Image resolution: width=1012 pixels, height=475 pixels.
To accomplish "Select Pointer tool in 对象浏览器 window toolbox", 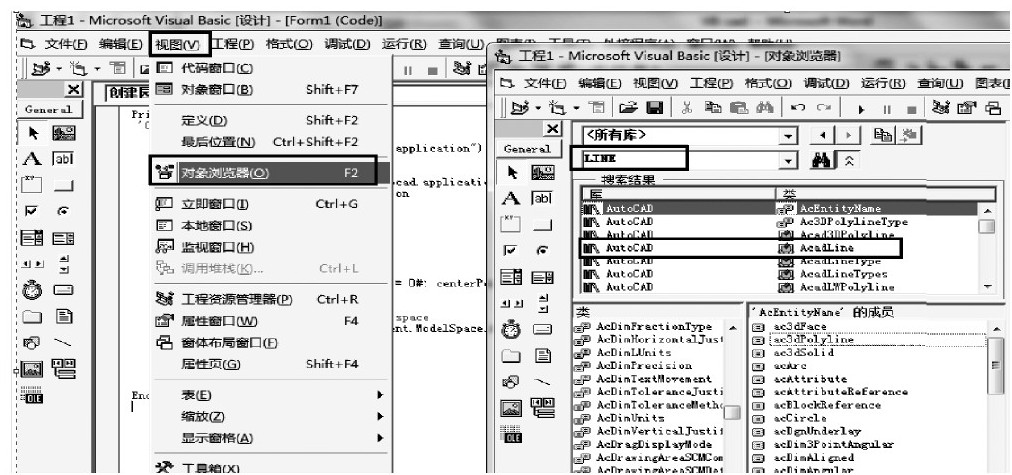I will tap(513, 172).
